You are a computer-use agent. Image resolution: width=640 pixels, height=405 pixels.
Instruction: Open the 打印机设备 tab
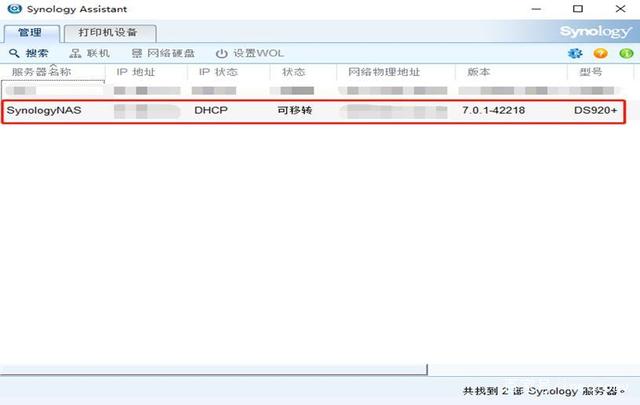(110, 33)
